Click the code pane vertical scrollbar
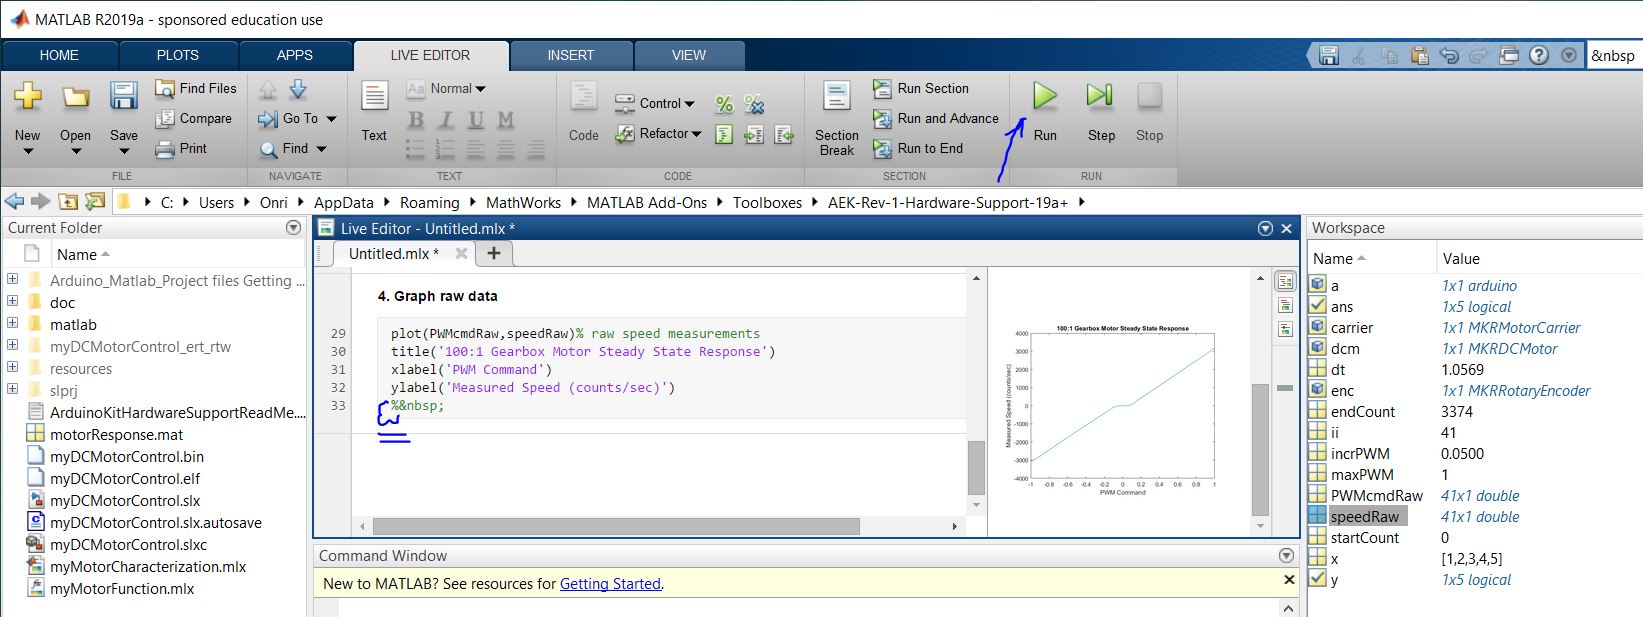 (x=976, y=468)
